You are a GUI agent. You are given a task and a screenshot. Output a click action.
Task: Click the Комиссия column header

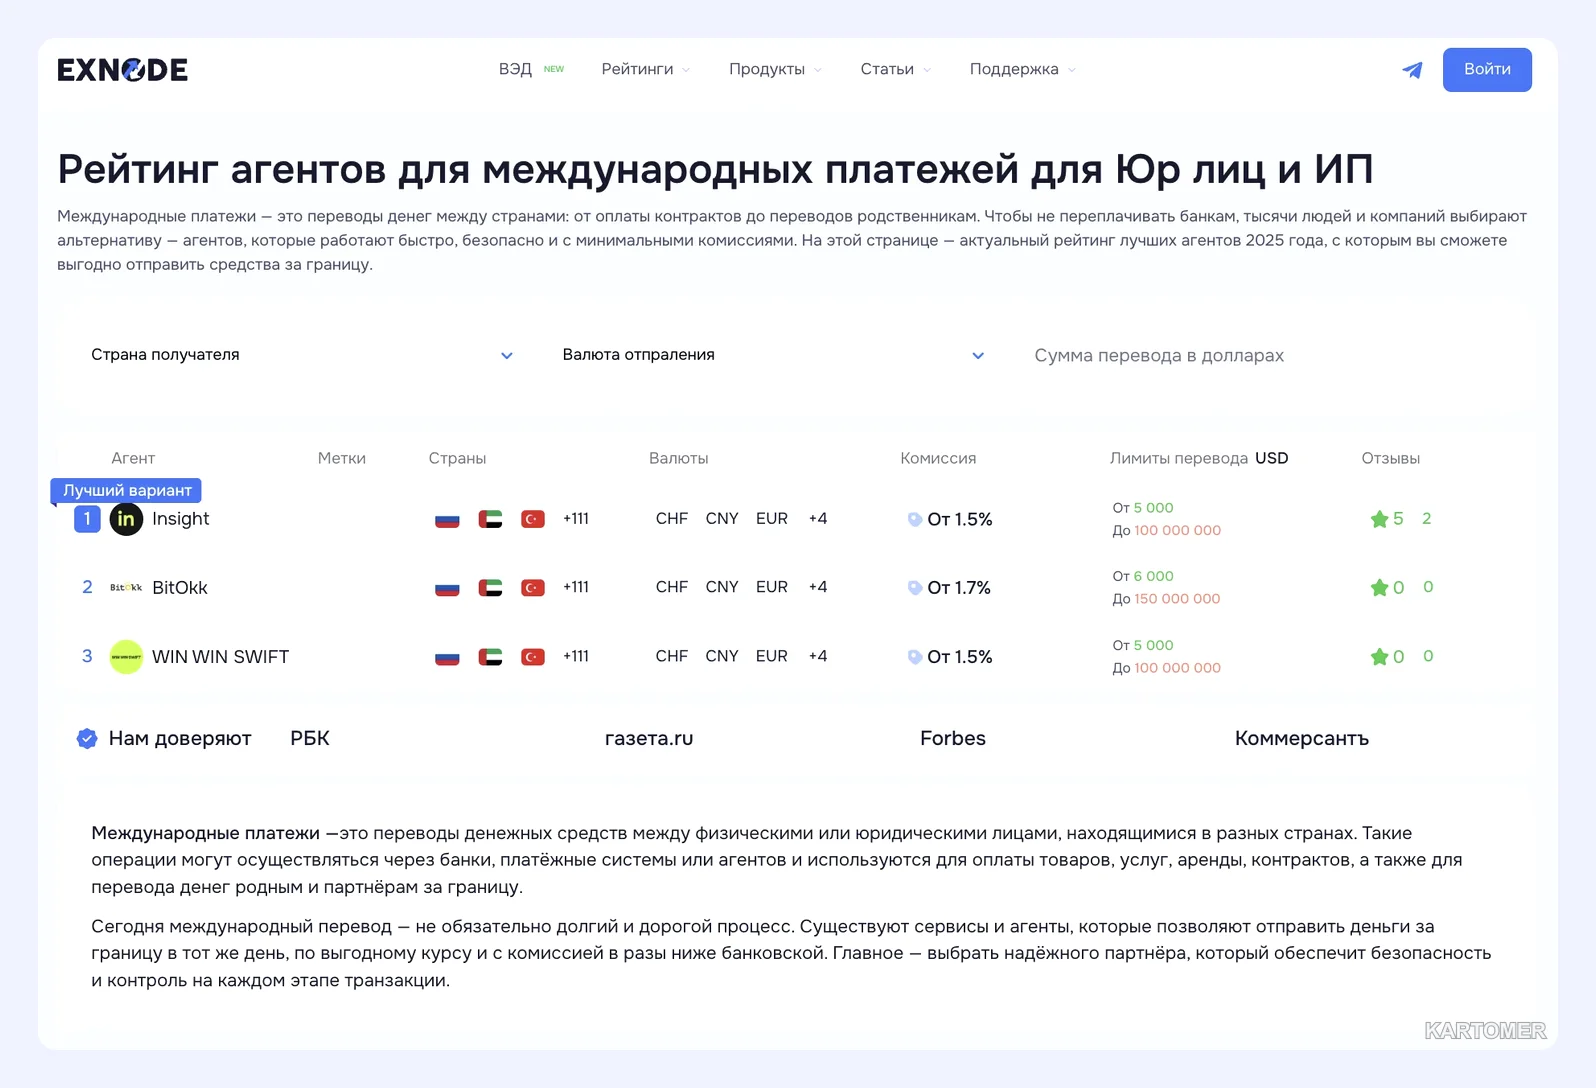coord(938,458)
